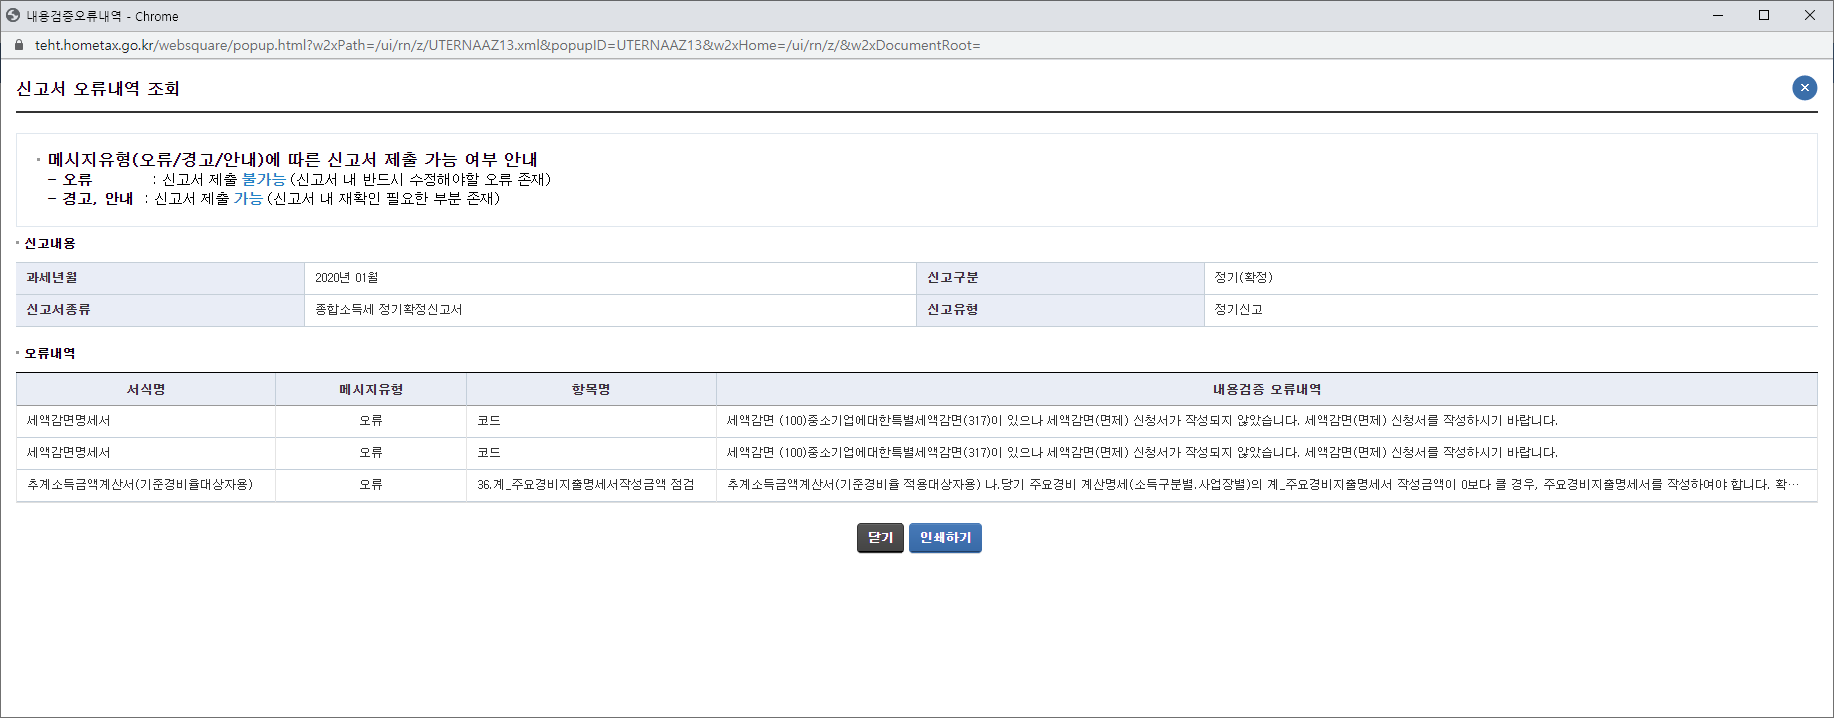The width and height of the screenshot is (1834, 718).
Task: Click the 인쇄하기 print button
Action: 945,538
